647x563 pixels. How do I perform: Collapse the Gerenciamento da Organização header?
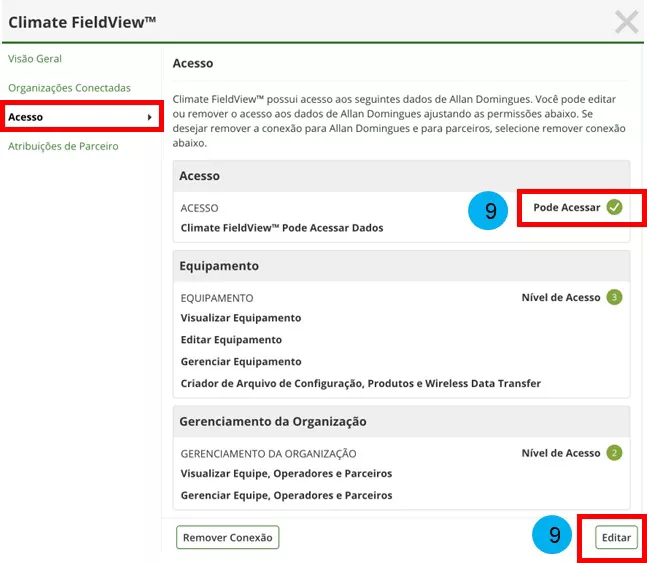coord(400,421)
